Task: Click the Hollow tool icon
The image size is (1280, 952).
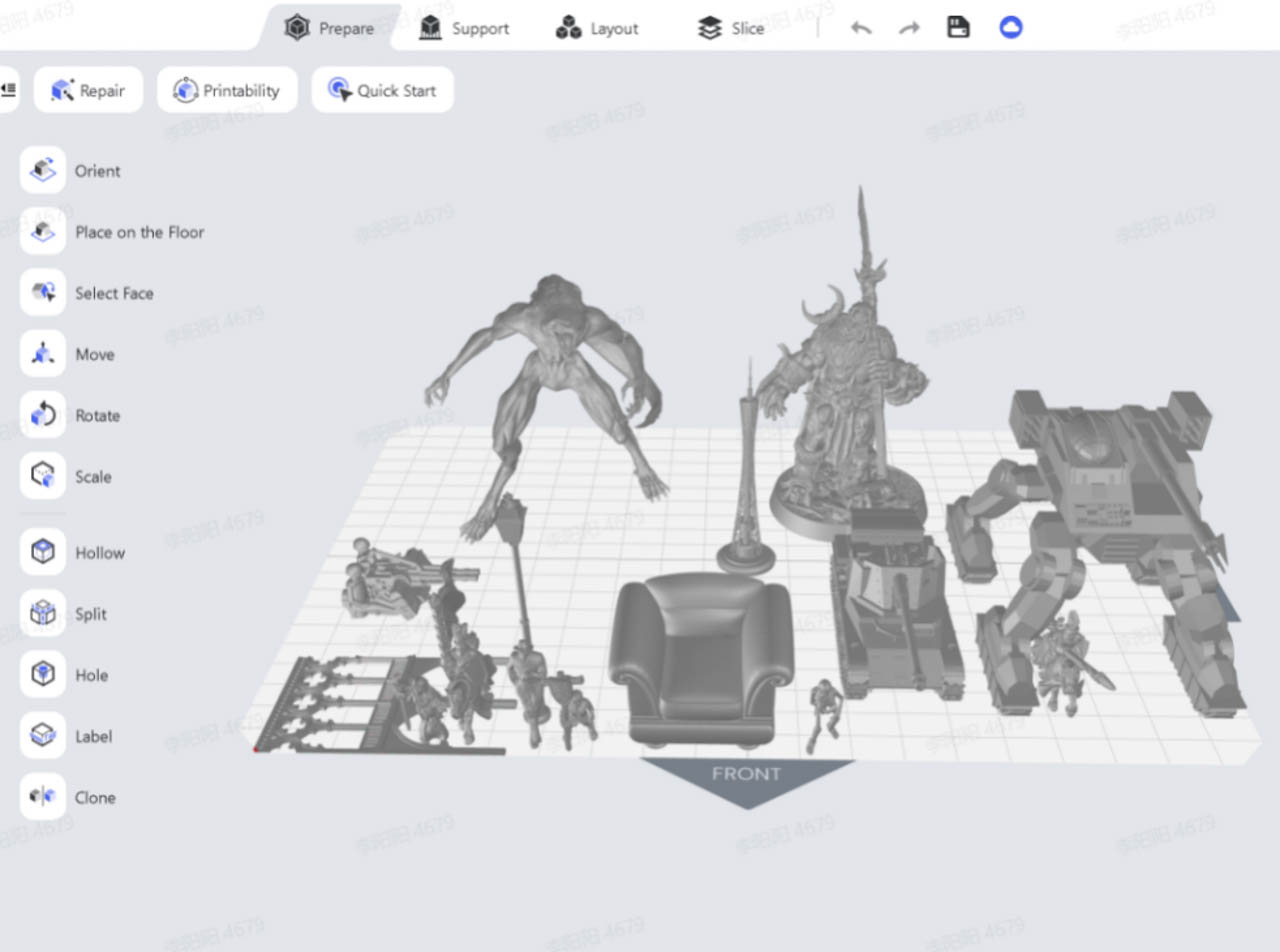Action: [43, 553]
